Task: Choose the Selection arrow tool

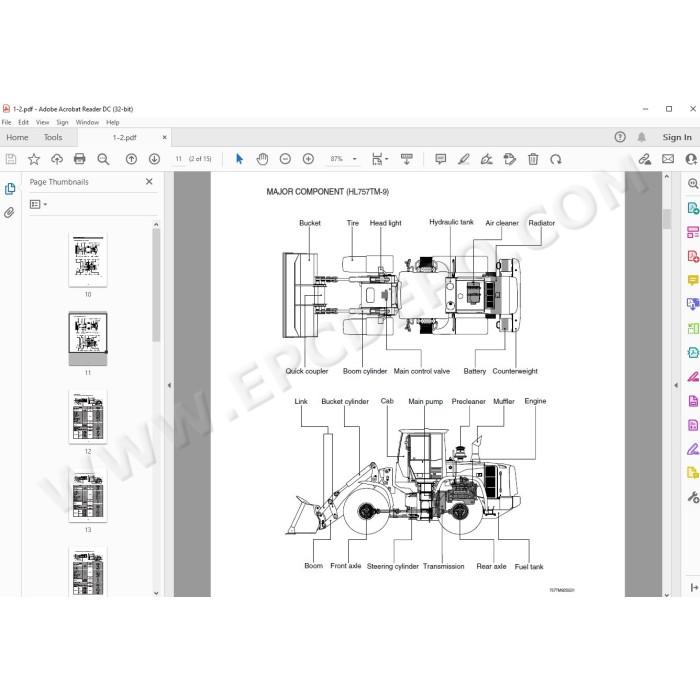Action: [x=239, y=159]
